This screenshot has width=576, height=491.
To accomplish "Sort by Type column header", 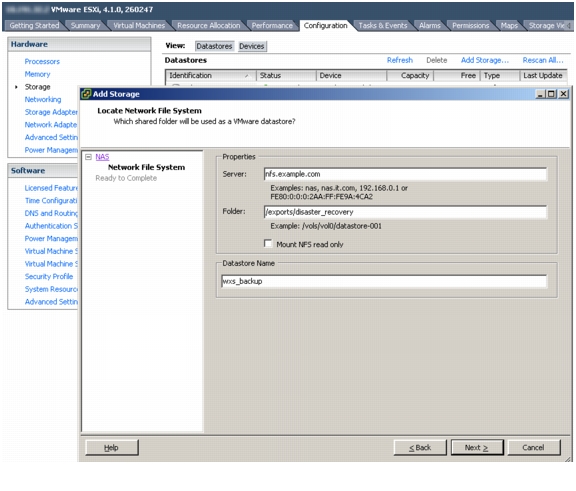I will pos(500,76).
